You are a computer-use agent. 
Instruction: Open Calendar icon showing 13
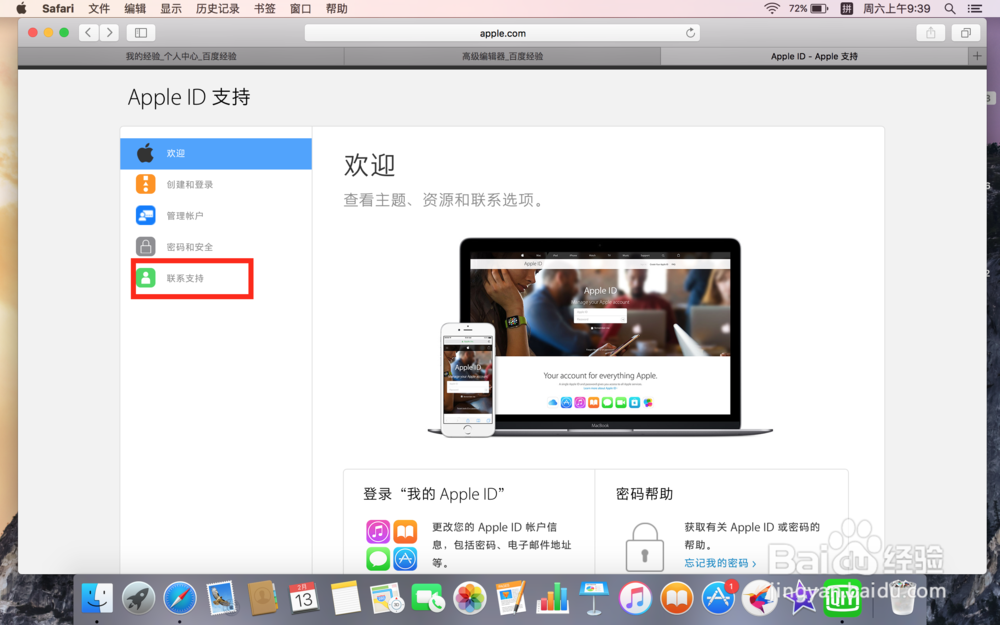[304, 598]
